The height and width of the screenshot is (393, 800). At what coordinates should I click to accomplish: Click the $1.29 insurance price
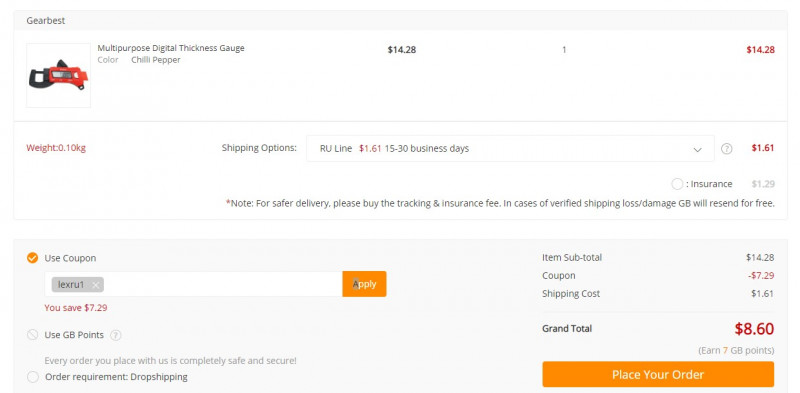[x=763, y=184]
